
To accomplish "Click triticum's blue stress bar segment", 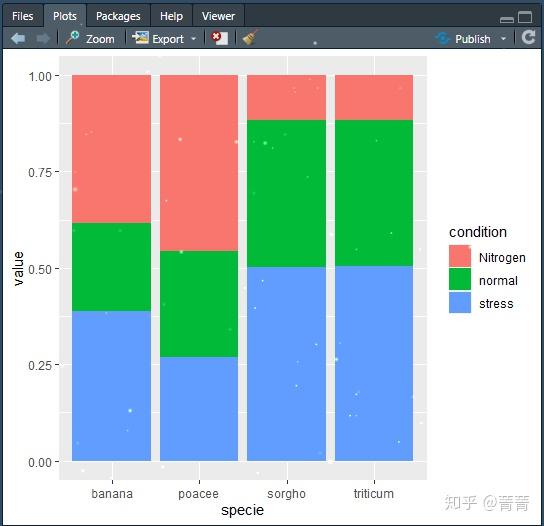I will [374, 363].
